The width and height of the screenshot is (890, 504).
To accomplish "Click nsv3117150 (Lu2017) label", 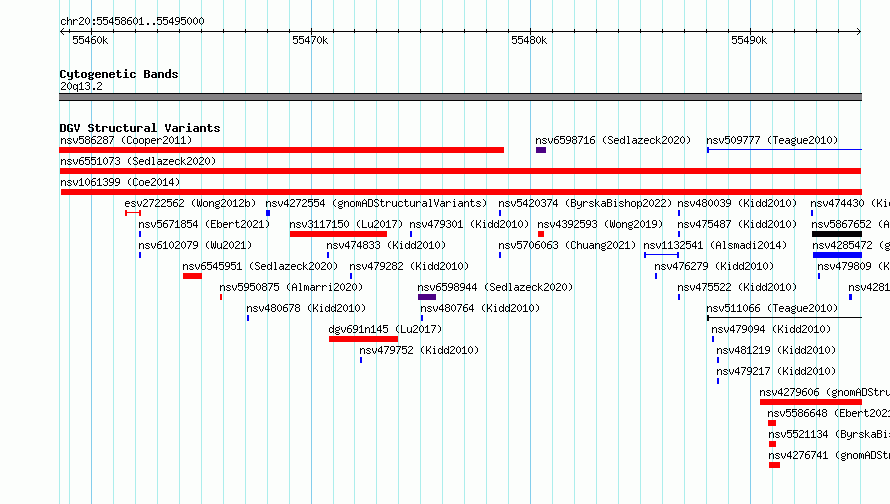I will 346,224.
